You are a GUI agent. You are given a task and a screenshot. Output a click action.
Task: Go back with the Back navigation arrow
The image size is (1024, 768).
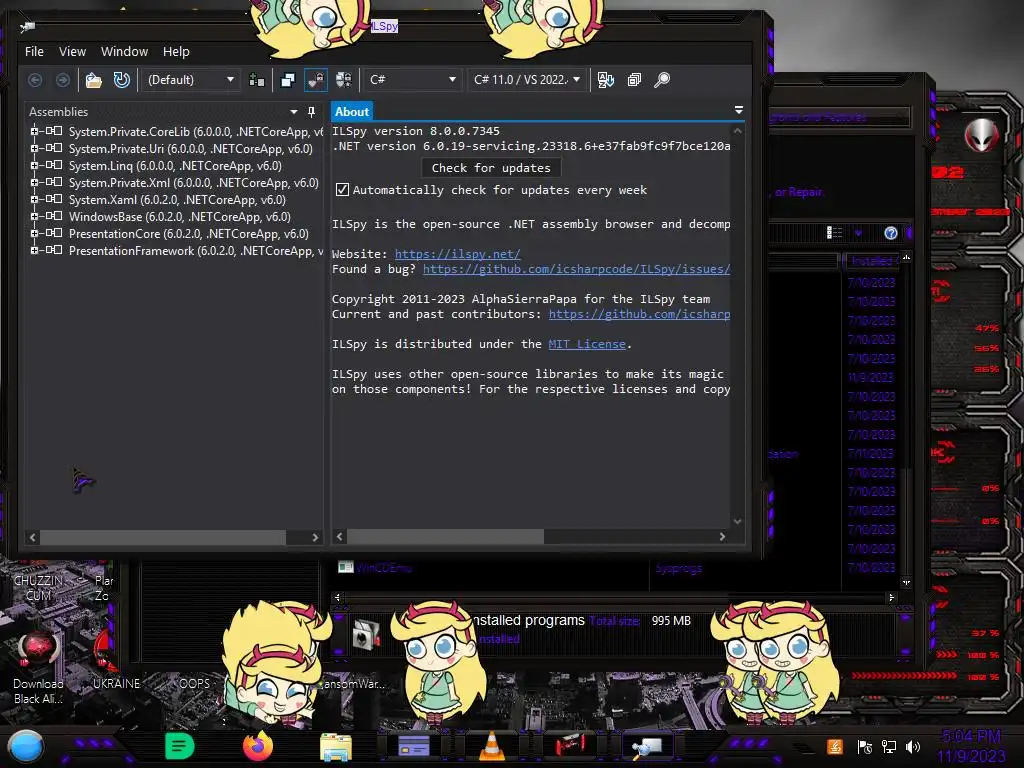click(x=35, y=80)
